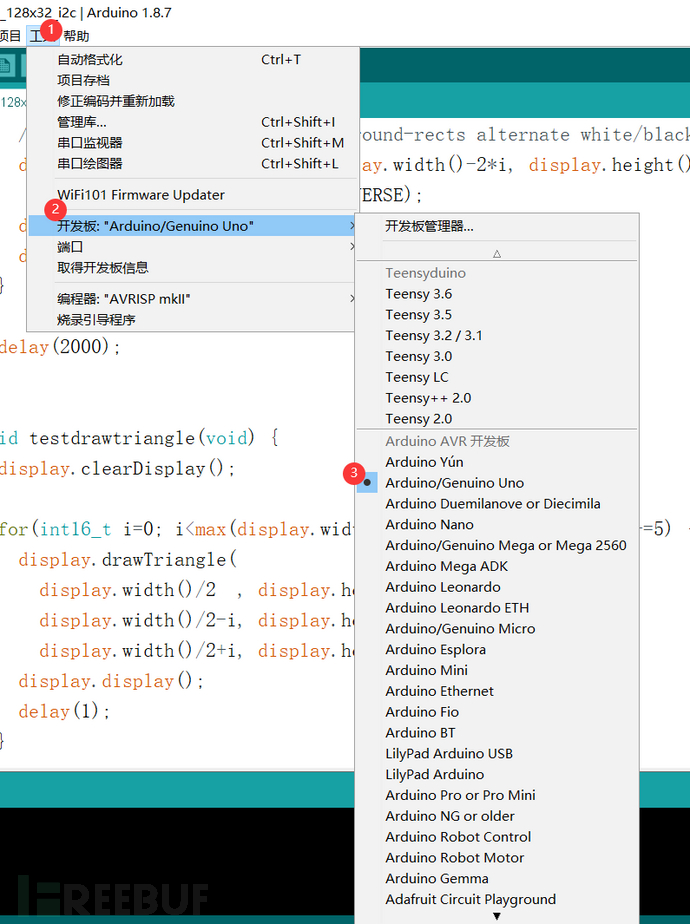
Task: Select Teensy 3.6 board
Action: (418, 294)
